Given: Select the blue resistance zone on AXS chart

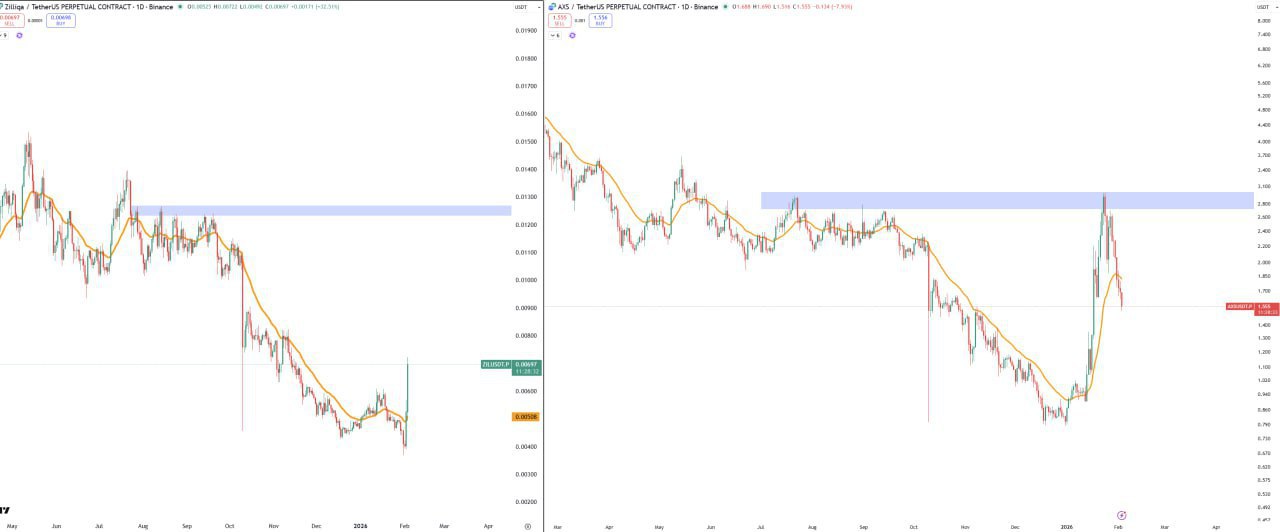Looking at the screenshot, I should click(x=1000, y=200).
